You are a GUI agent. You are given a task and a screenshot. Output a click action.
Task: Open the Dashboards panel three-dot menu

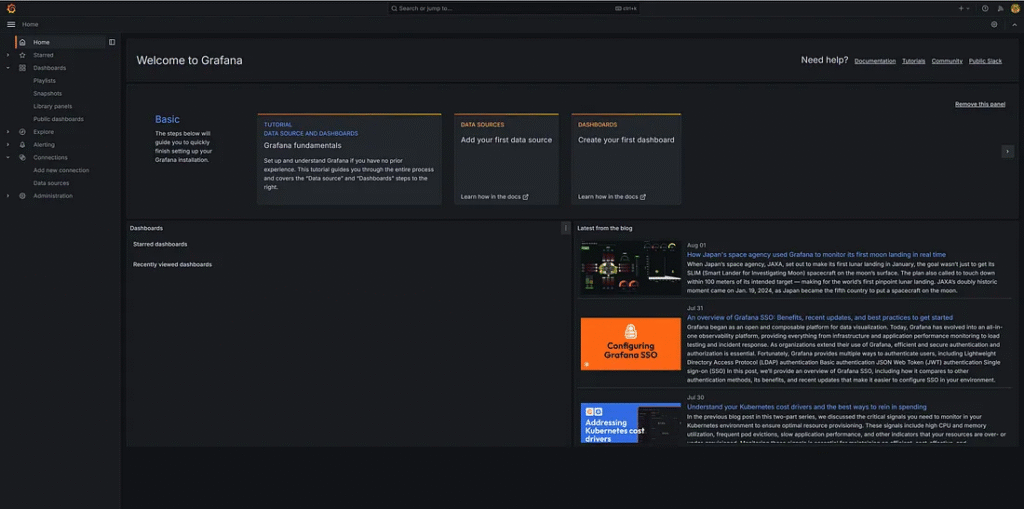pos(566,228)
